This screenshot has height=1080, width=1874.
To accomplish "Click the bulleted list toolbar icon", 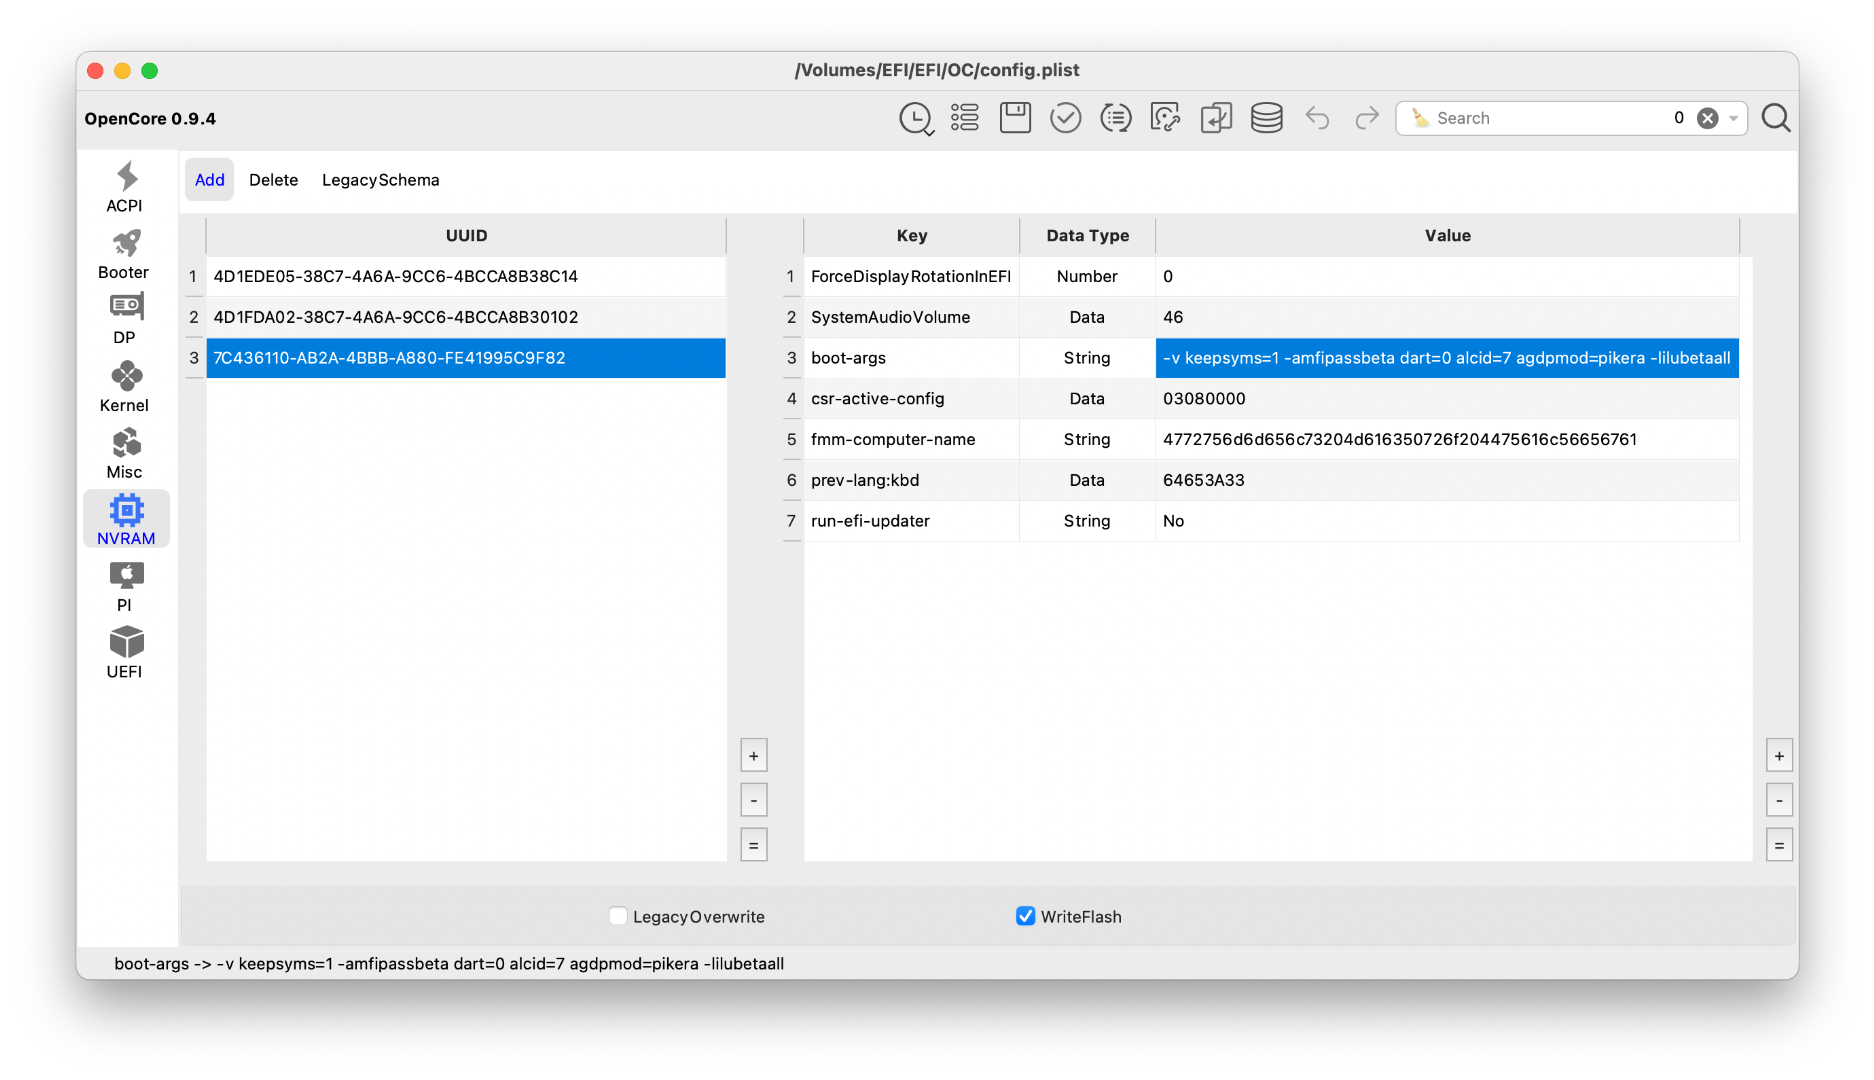I will click(965, 118).
